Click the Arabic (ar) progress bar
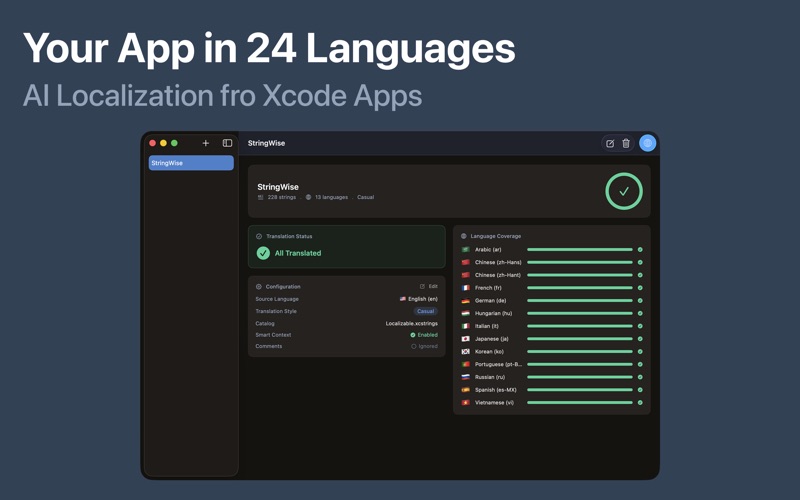Viewport: 800px width, 500px height. (580, 249)
